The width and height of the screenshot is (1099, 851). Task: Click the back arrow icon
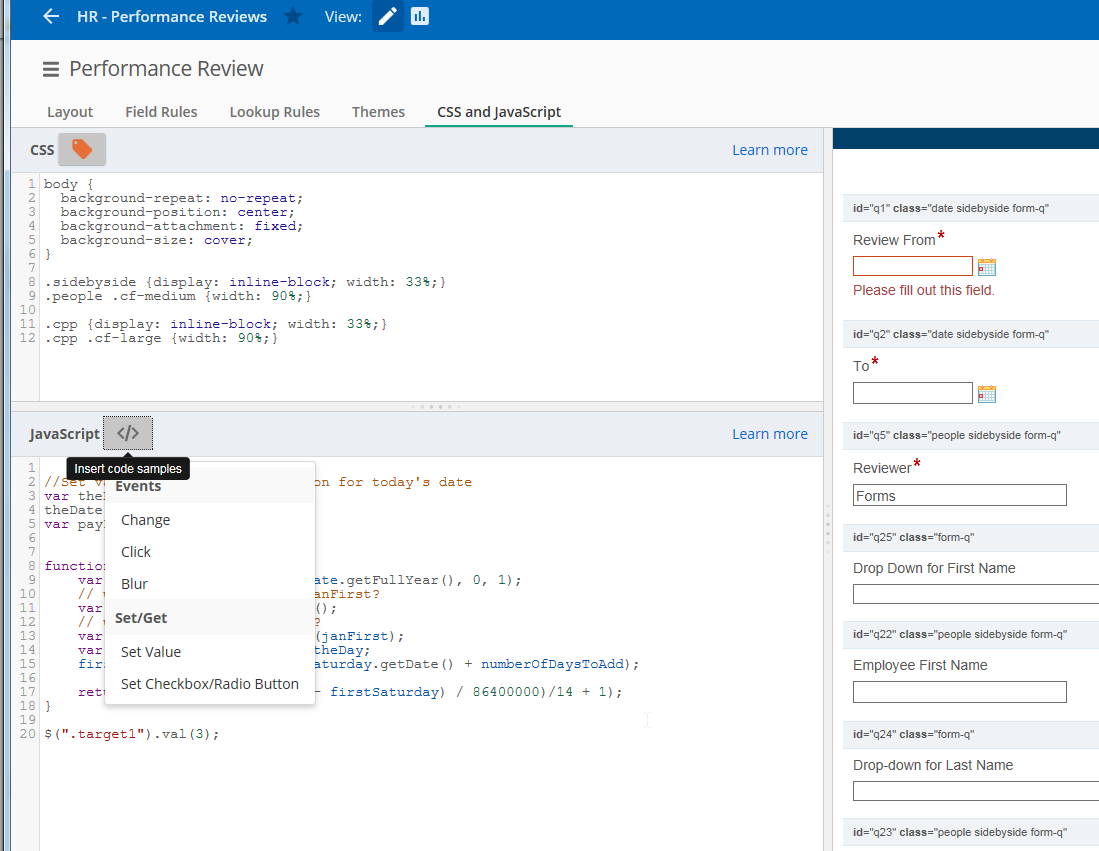tap(51, 16)
